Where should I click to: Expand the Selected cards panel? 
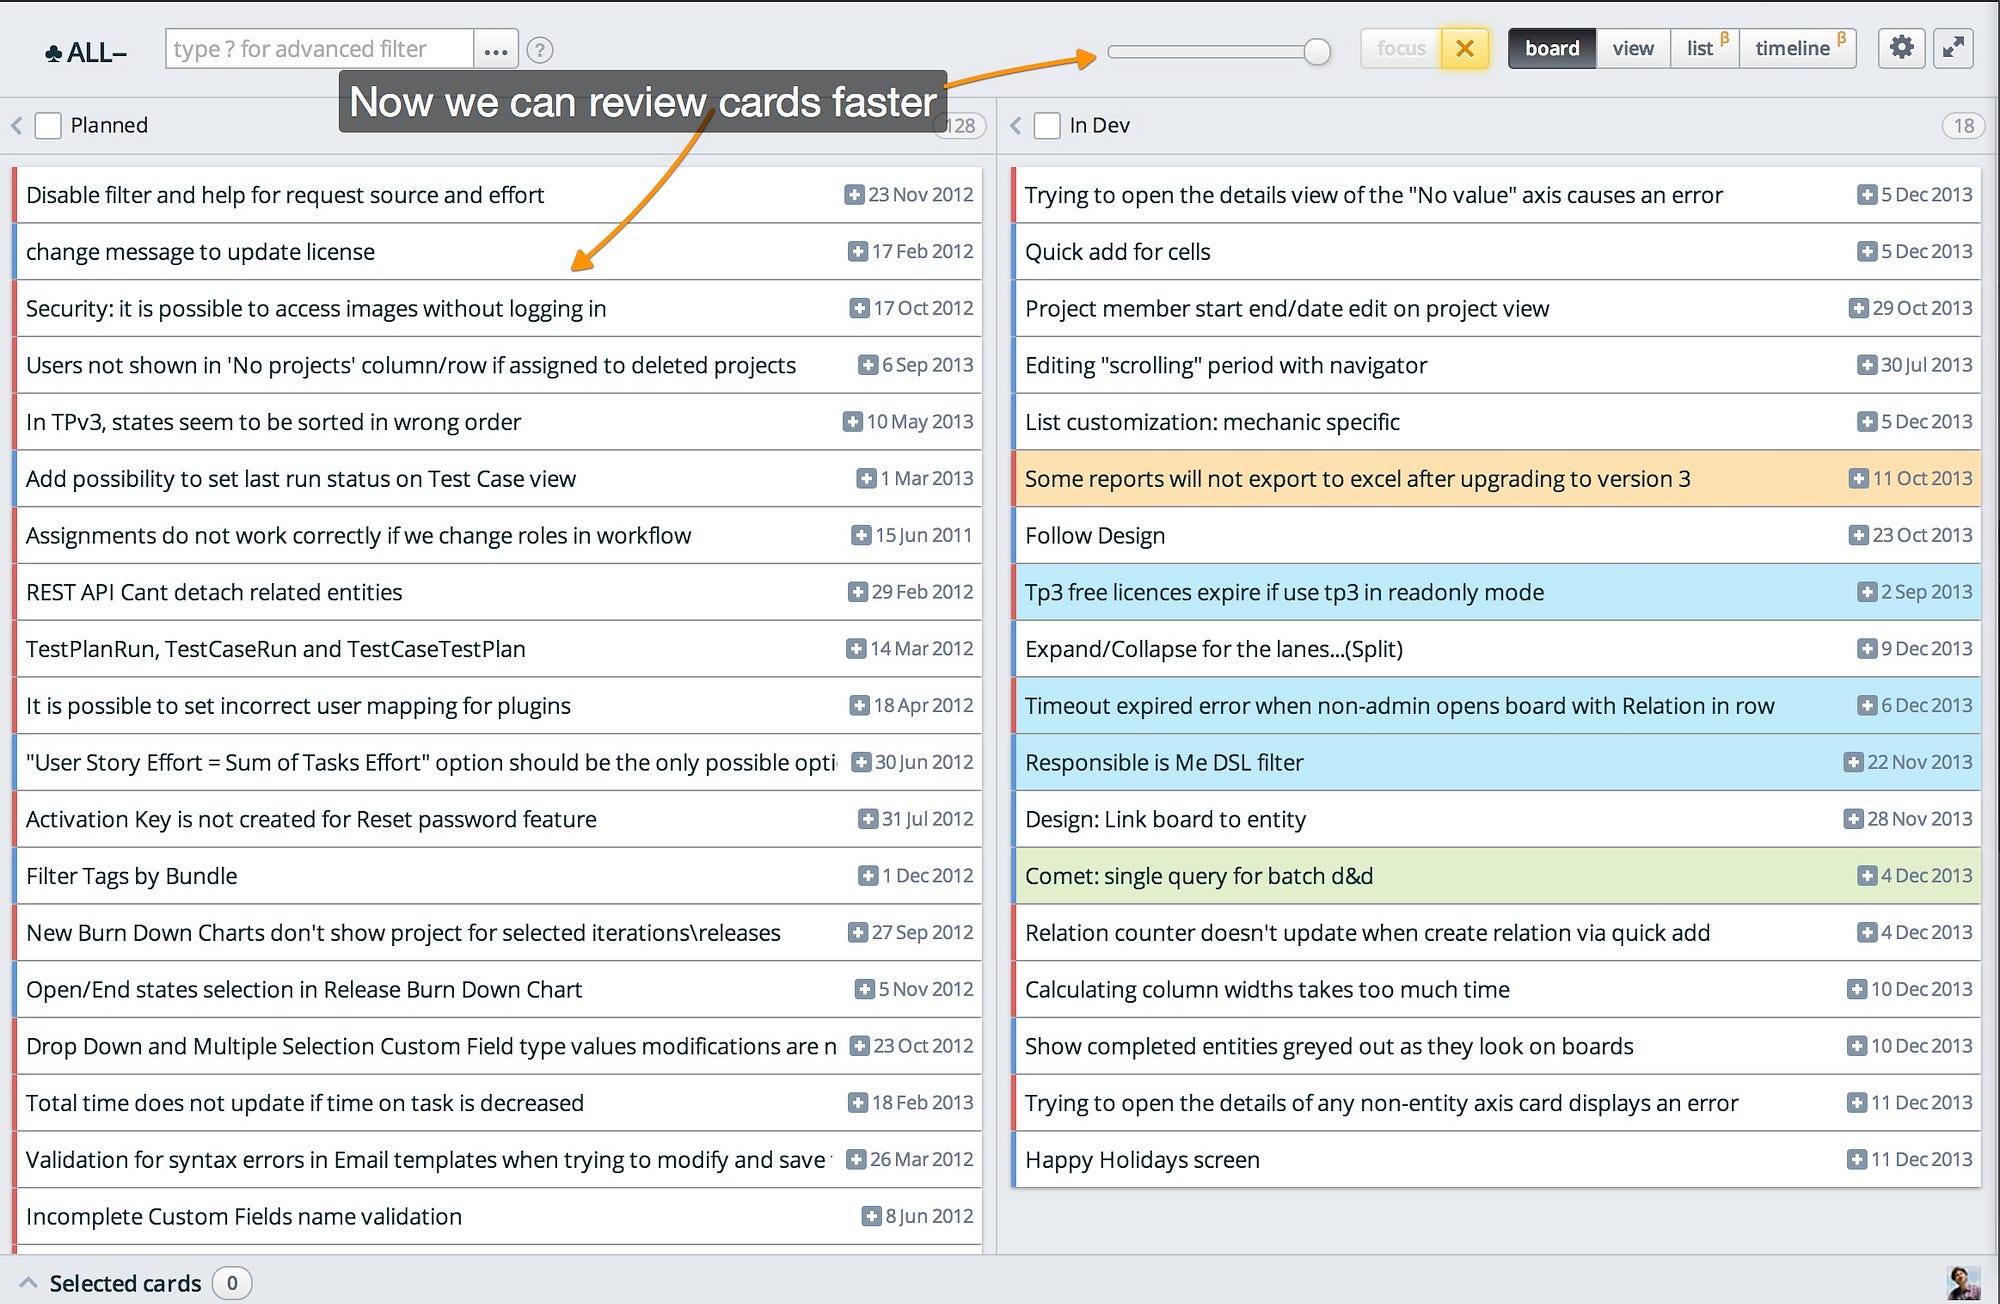pos(29,1283)
